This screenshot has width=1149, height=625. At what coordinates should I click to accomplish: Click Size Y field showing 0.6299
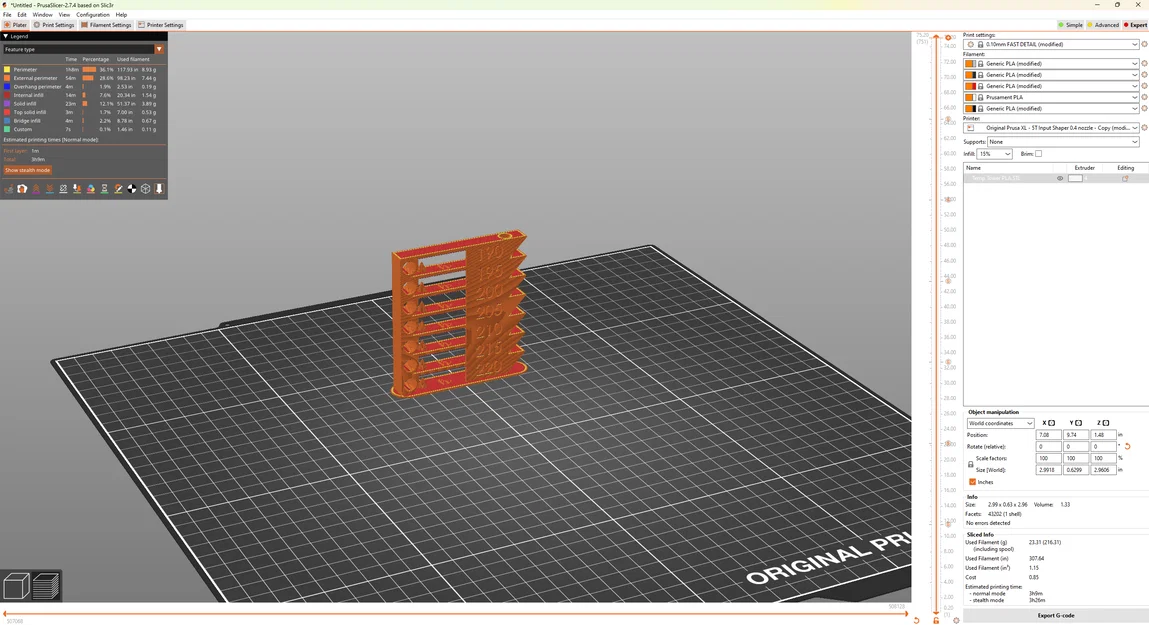point(1076,470)
